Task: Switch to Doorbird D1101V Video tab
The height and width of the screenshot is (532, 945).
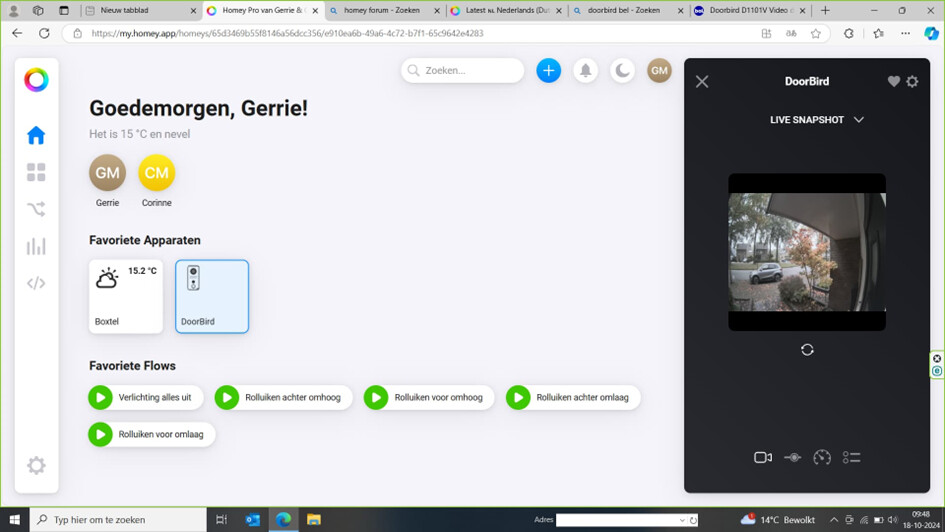Action: [751, 10]
